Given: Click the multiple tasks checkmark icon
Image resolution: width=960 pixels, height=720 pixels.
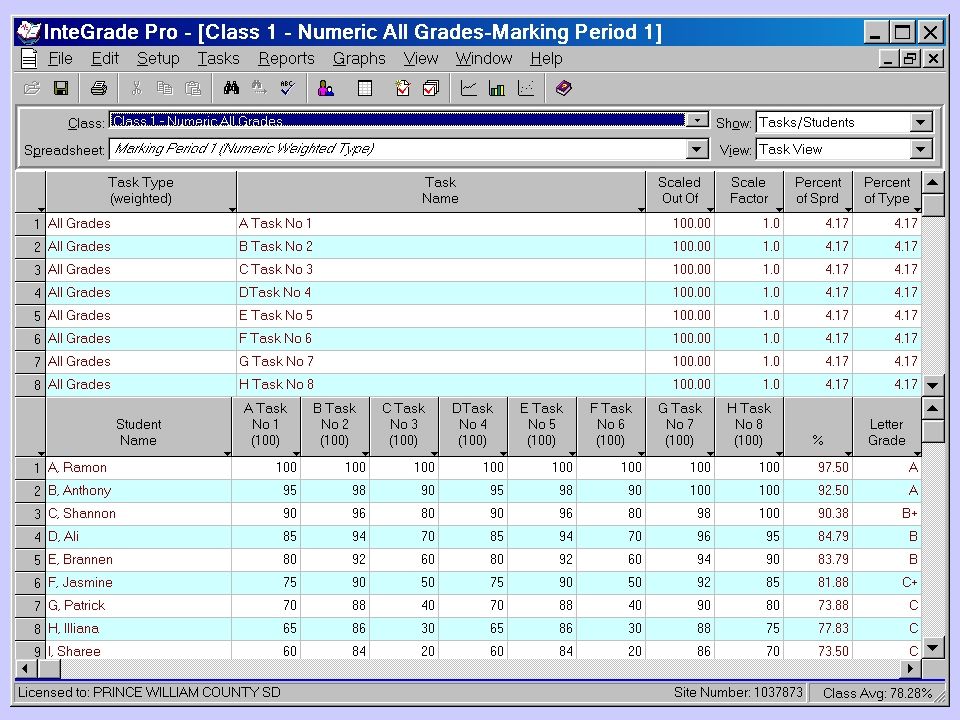Looking at the screenshot, I should (431, 88).
